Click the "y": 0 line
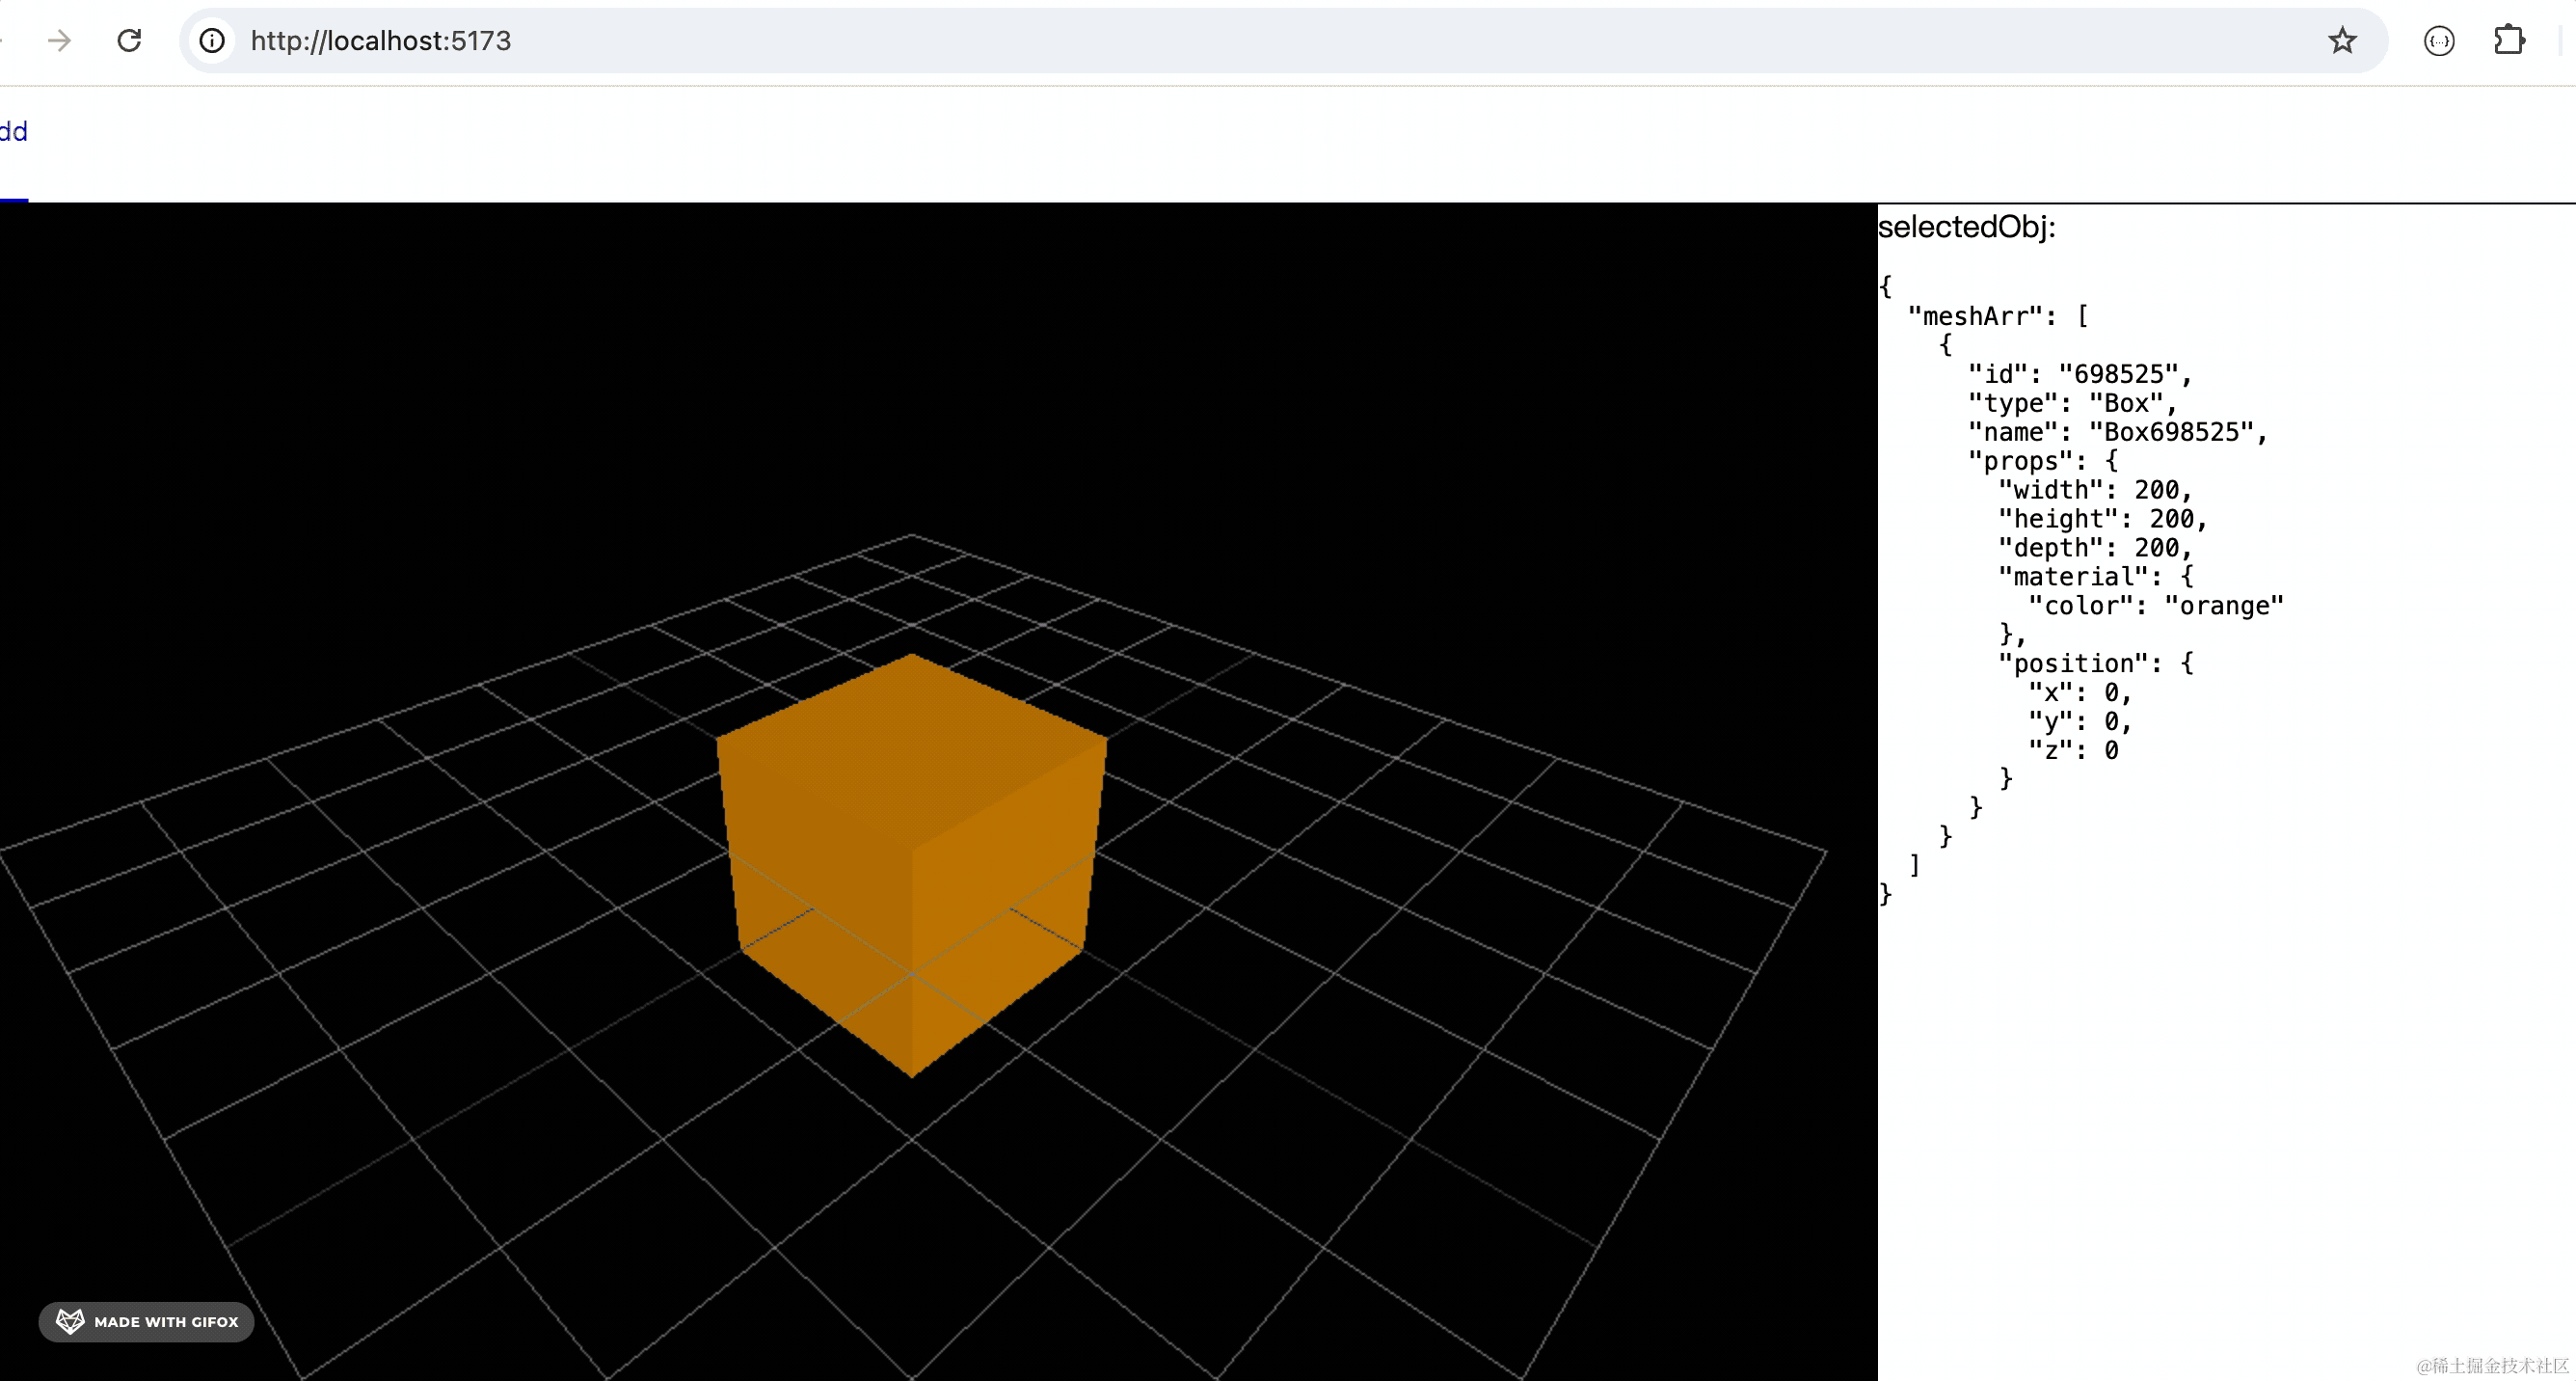Screen dimensions: 2576x1381 (2080, 721)
